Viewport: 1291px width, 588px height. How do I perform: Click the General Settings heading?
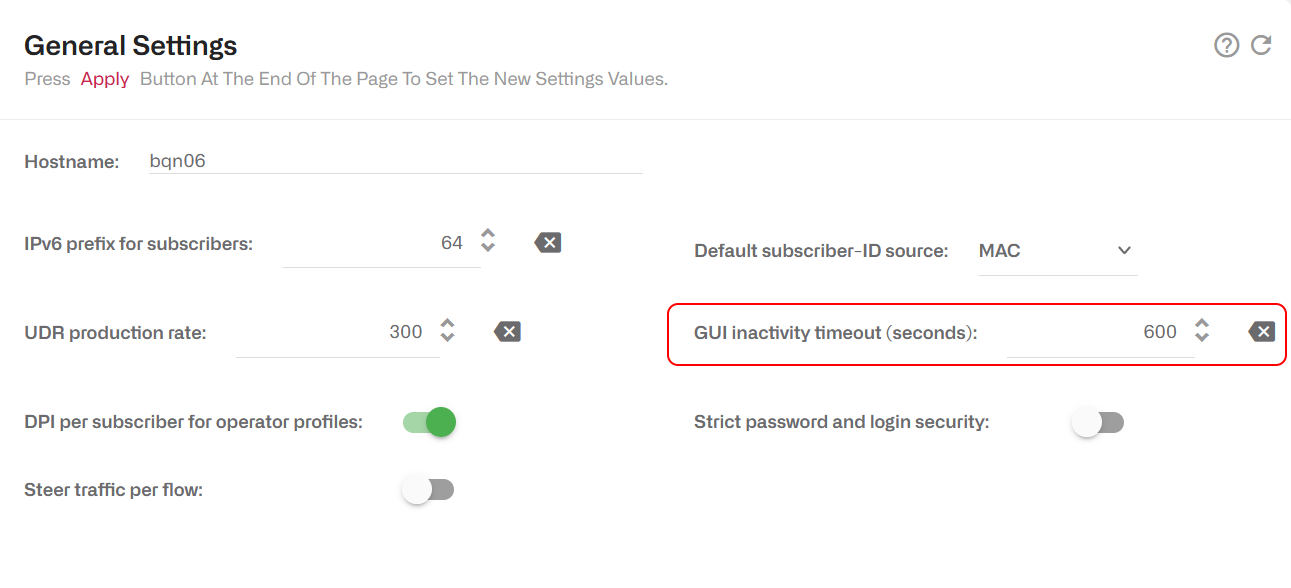(130, 45)
